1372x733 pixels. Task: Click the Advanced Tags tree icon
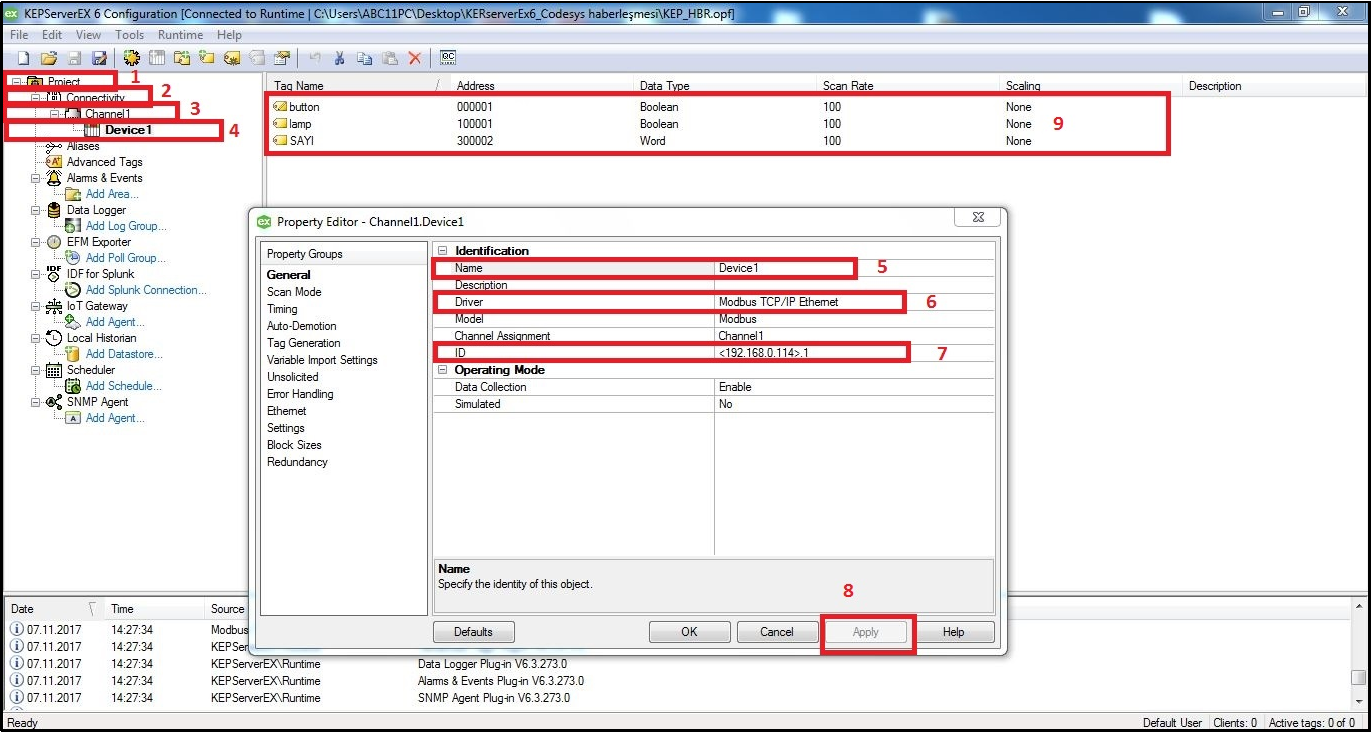click(54, 162)
